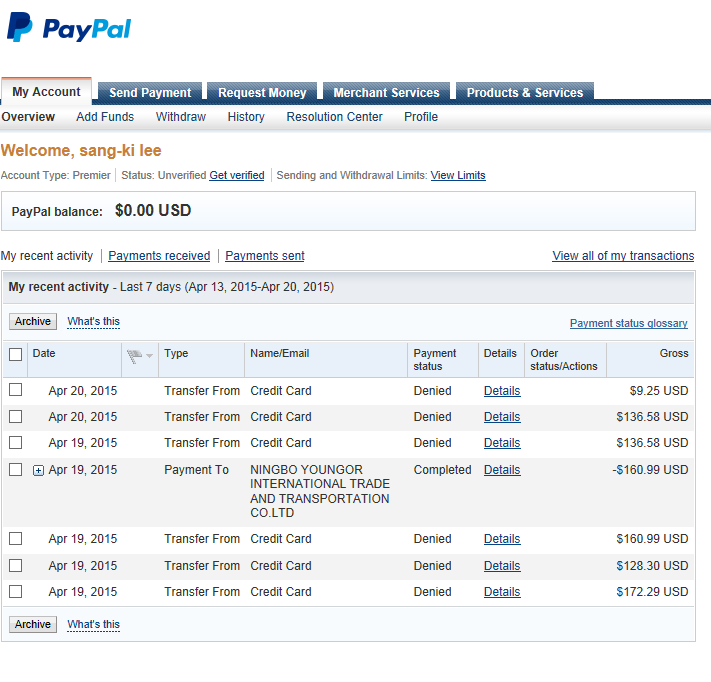Viewport: 711px width, 682px height.
Task: Check the $9.25 USD transaction checkbox
Action: [15, 390]
